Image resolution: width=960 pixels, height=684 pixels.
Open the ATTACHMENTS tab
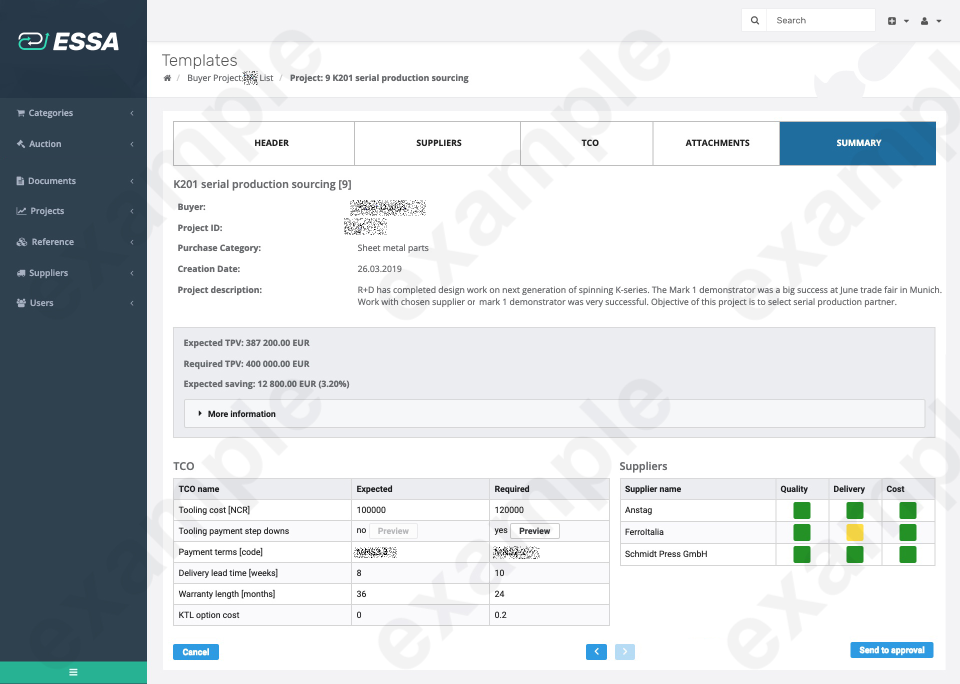716,143
